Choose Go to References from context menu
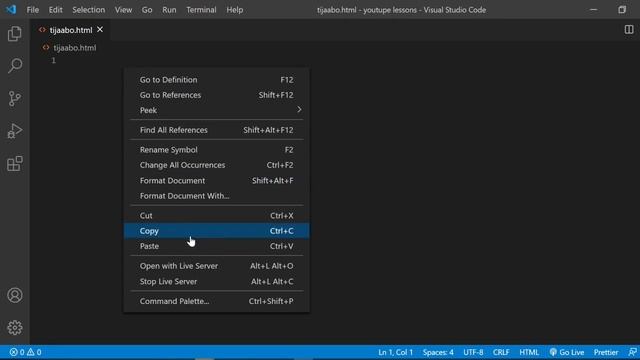Image resolution: width=640 pixels, height=360 pixels. coord(216,95)
